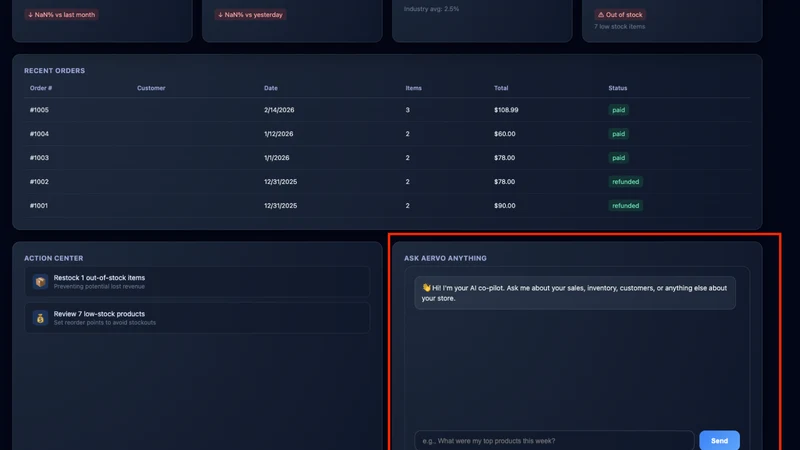Viewport: 800px width, 450px height.
Task: Click the $90.00 total value
Action: pyautogui.click(x=505, y=206)
